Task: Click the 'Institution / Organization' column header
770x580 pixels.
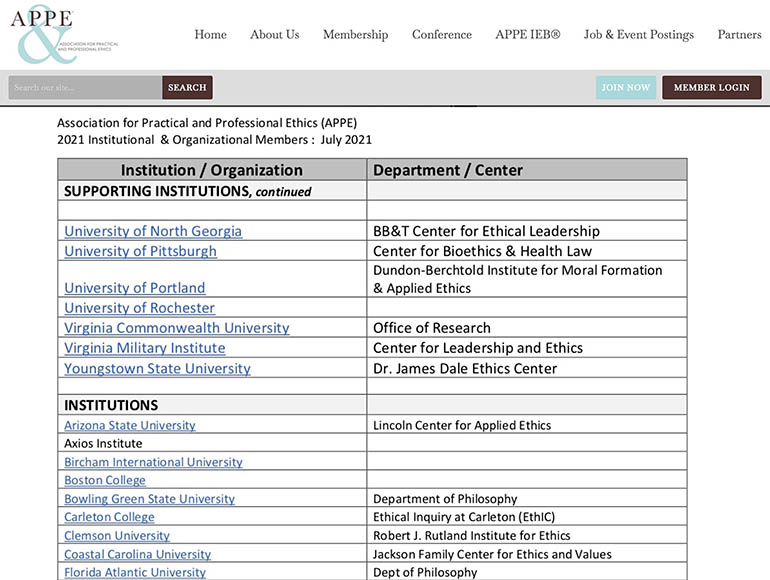Action: coord(212,170)
